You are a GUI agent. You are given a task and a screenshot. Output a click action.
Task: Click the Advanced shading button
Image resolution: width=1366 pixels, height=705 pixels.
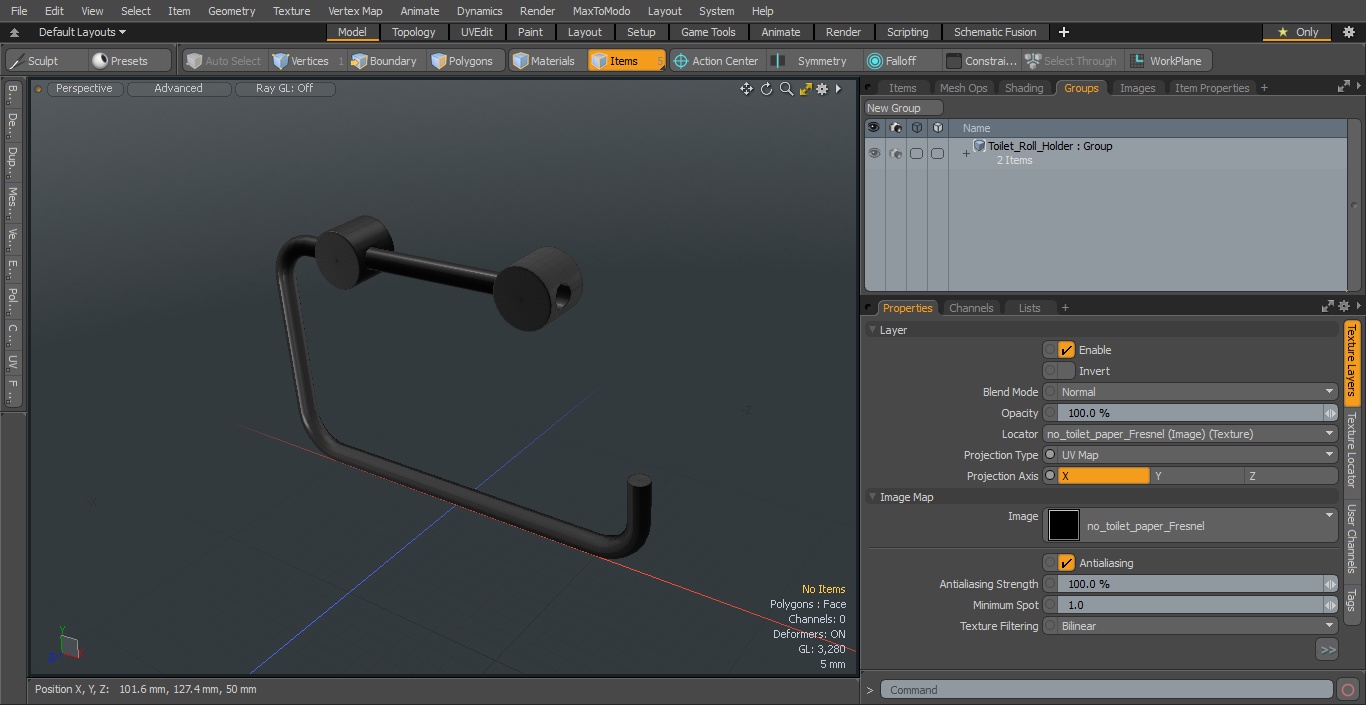pyautogui.click(x=178, y=88)
